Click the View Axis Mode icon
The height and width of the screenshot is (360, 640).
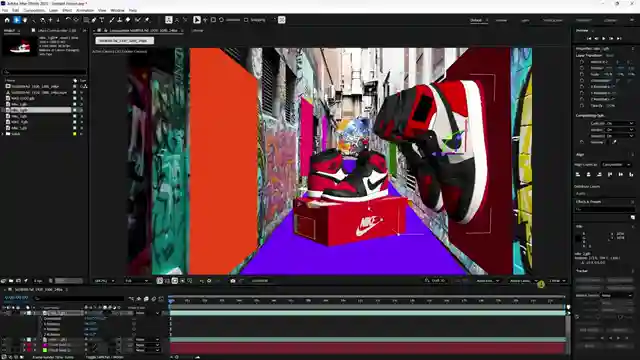pyautogui.click(x=185, y=20)
